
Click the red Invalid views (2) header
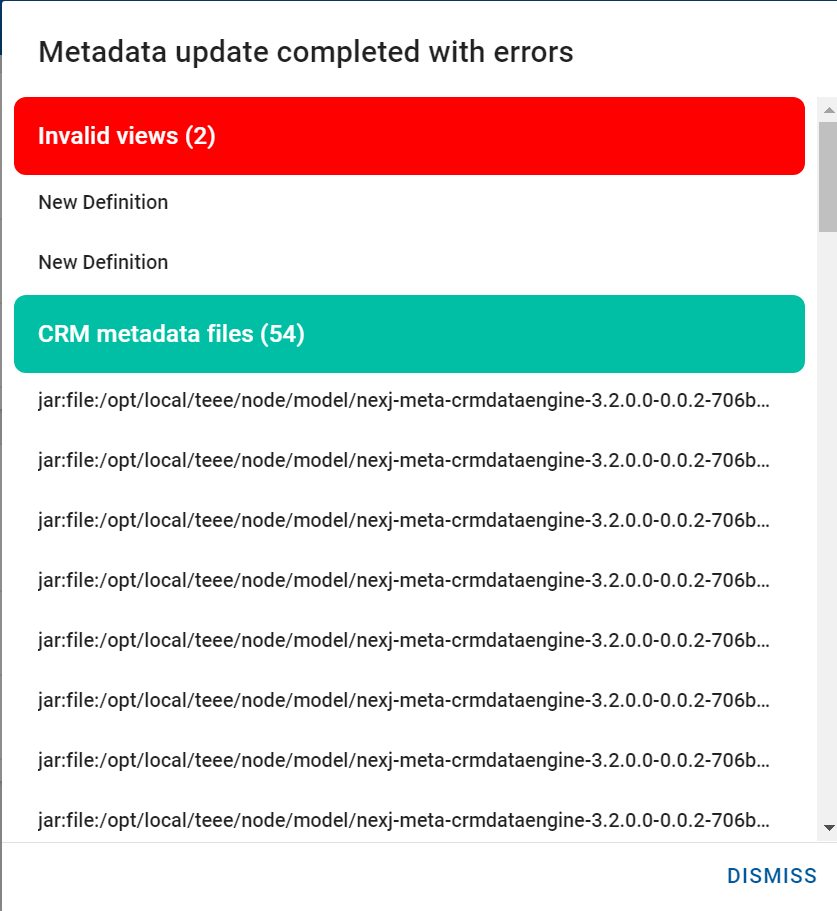(x=409, y=136)
